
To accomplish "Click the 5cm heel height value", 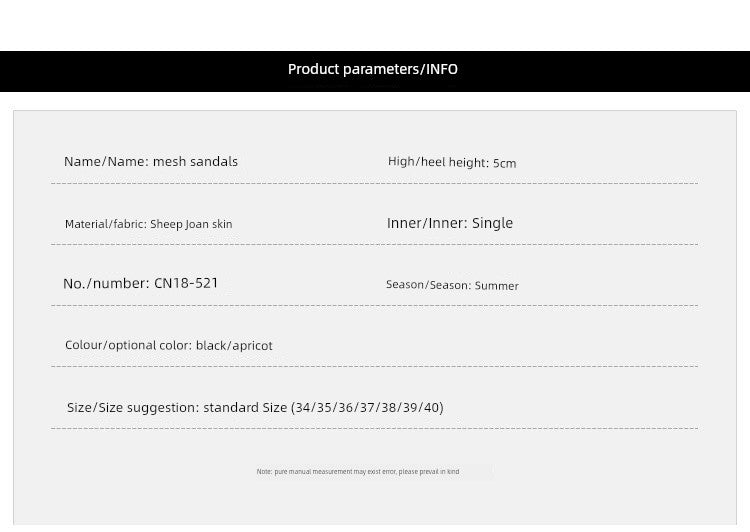I will coord(505,163).
